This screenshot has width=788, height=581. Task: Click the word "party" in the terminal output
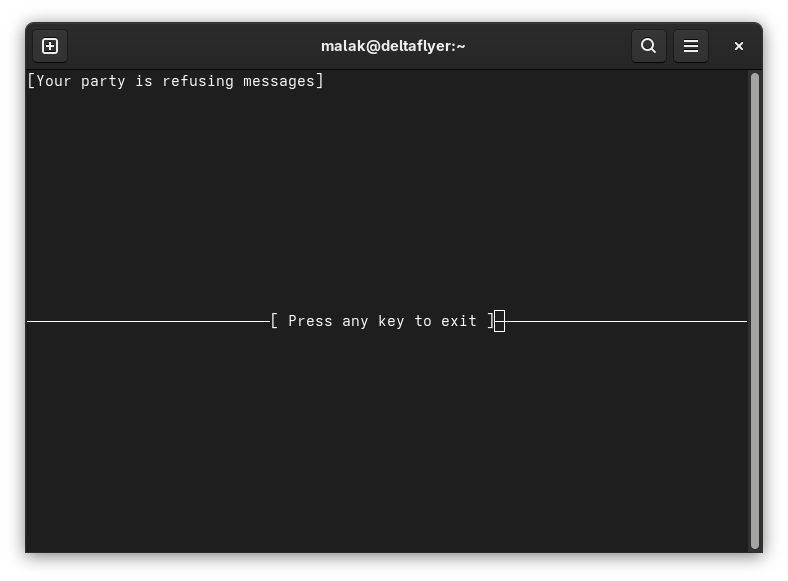point(103,81)
